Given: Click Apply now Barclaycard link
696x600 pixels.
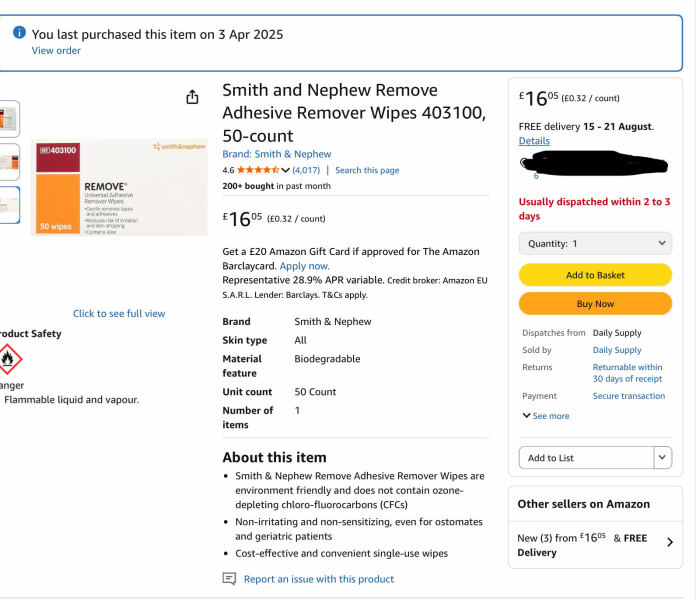Looking at the screenshot, I should 304,266.
